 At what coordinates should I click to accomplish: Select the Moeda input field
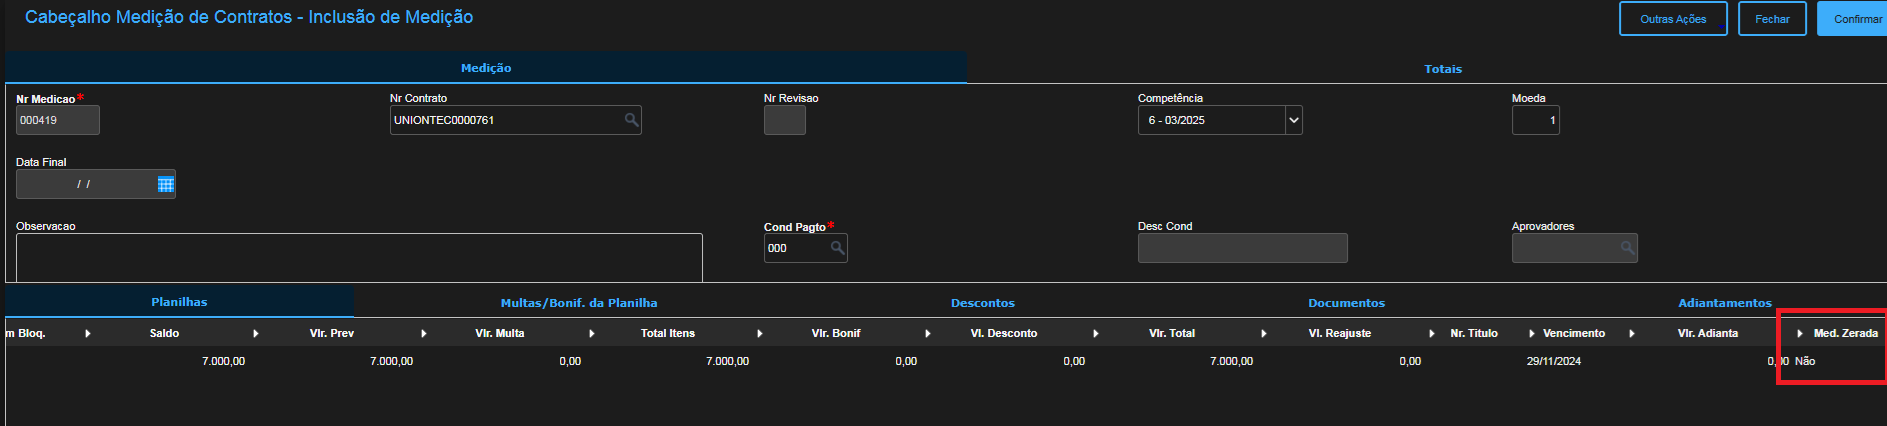[x=1535, y=120]
